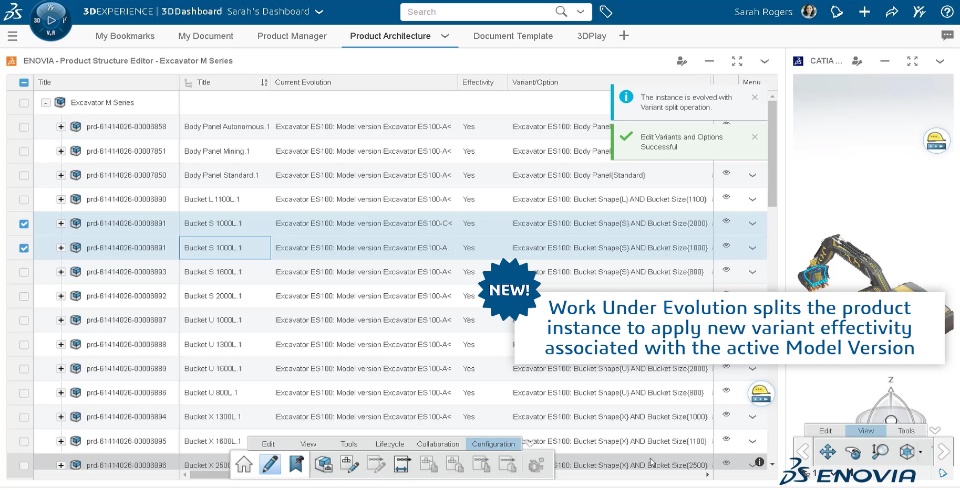Click the search magnifier icon
This screenshot has height=490, width=960.
click(x=561, y=12)
